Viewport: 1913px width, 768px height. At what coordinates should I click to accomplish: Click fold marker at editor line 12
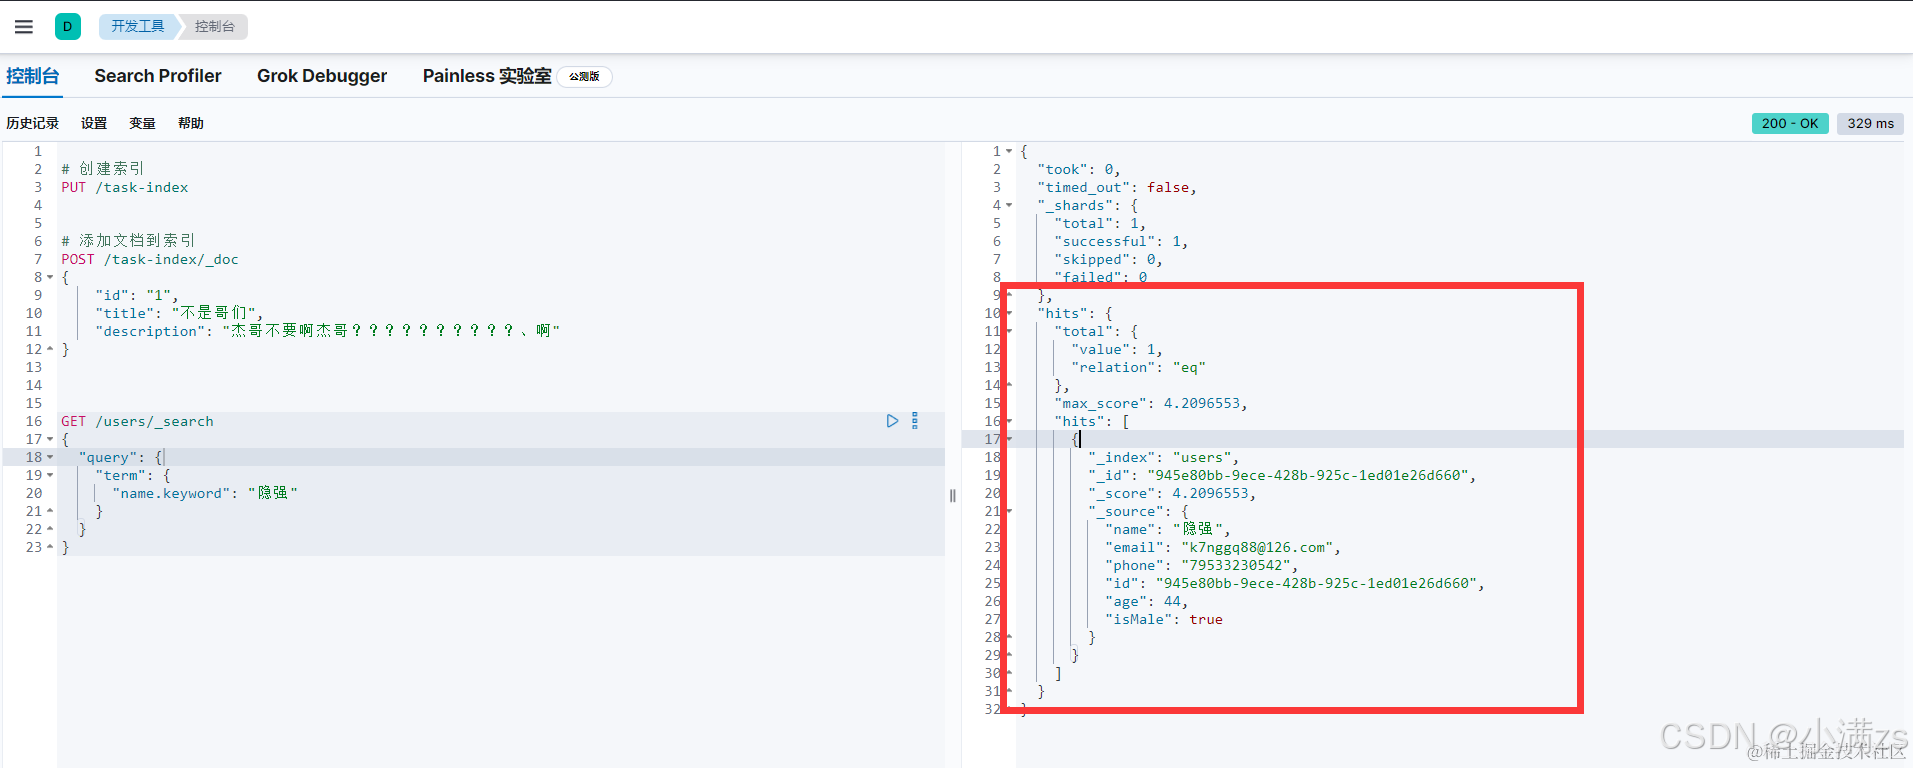(50, 349)
